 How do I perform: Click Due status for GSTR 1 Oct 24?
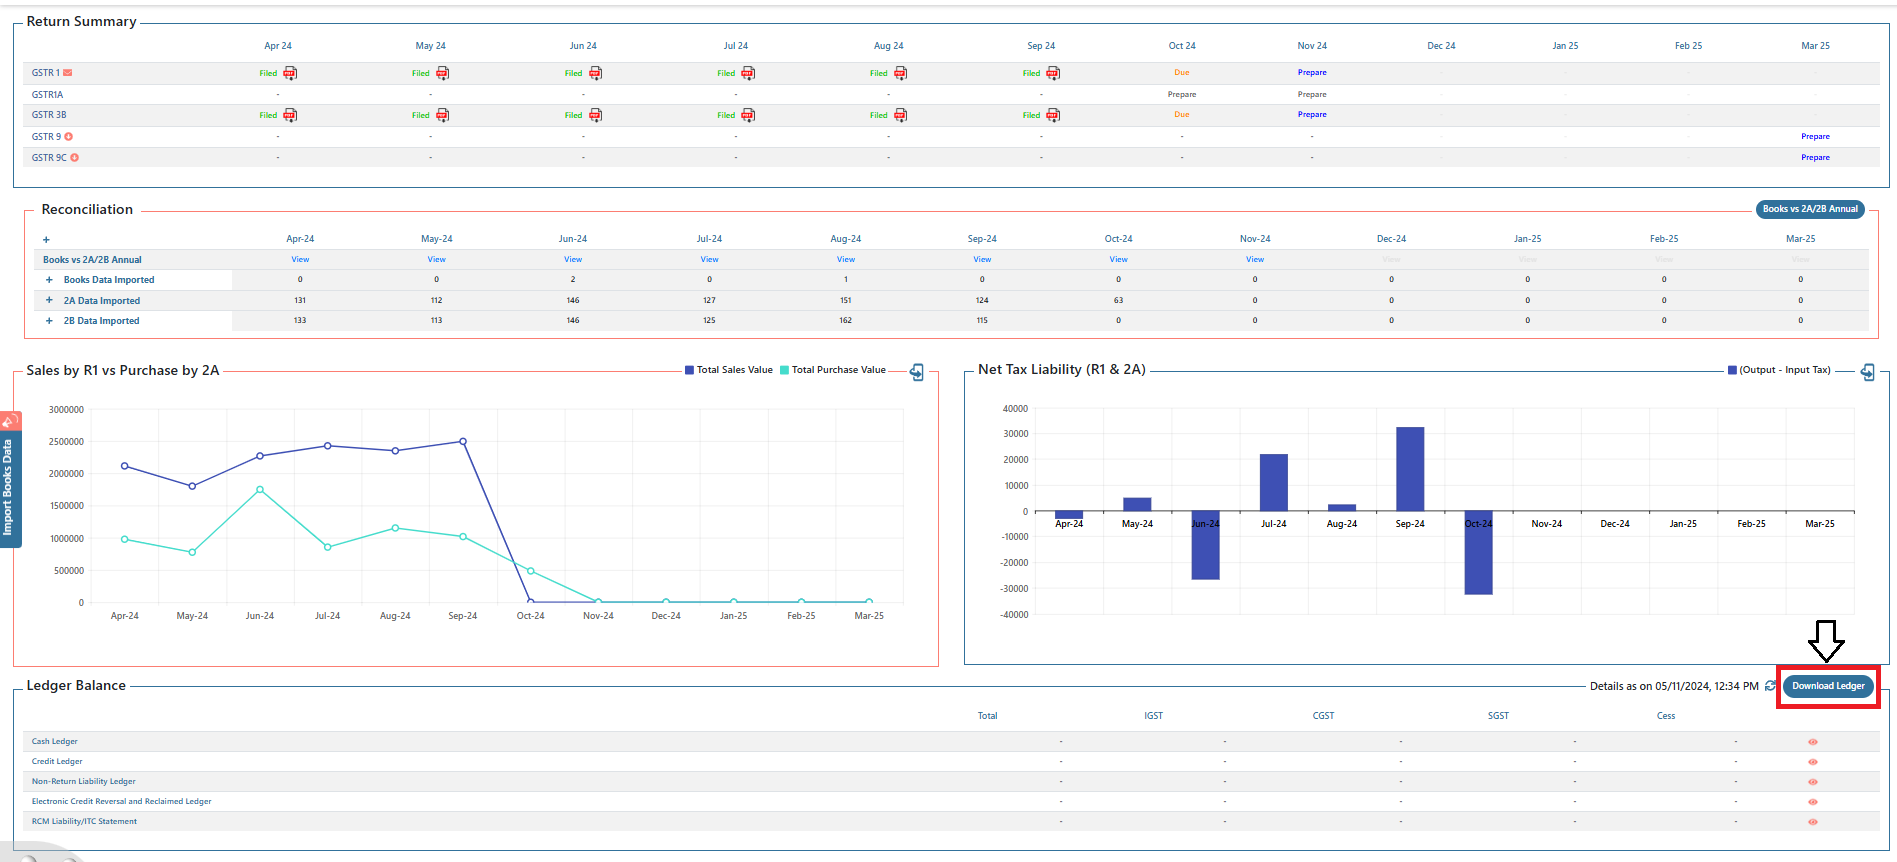1182,73
